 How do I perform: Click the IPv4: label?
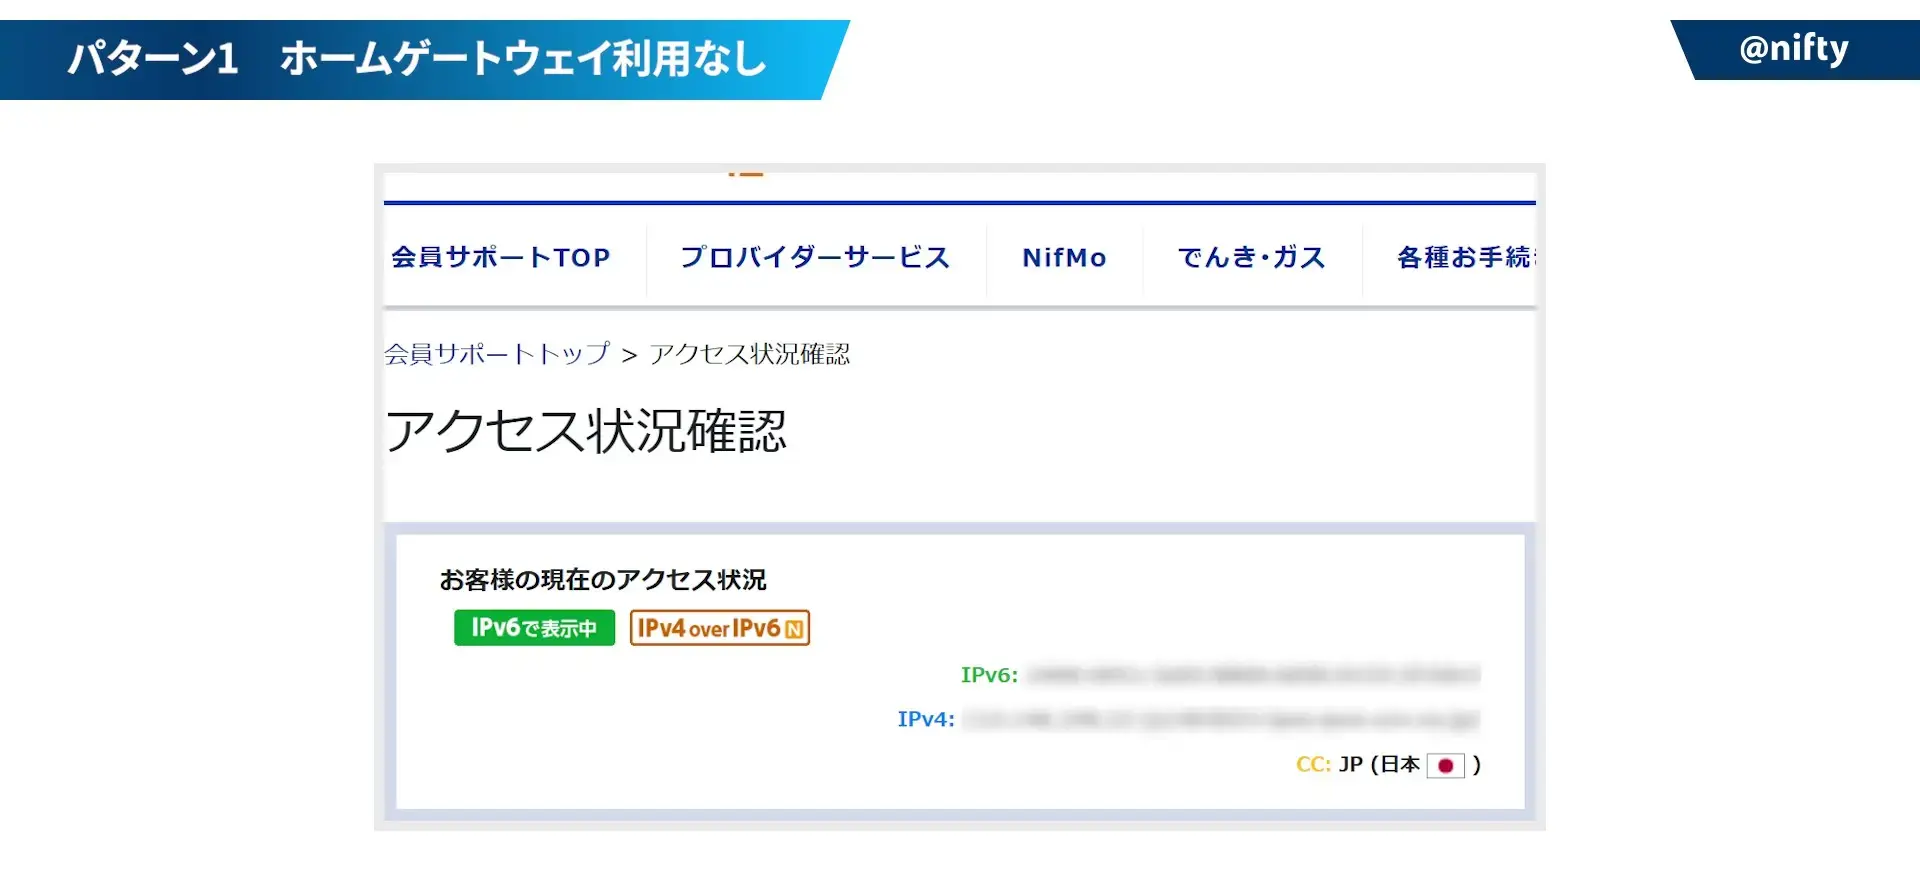pyautogui.click(x=926, y=719)
